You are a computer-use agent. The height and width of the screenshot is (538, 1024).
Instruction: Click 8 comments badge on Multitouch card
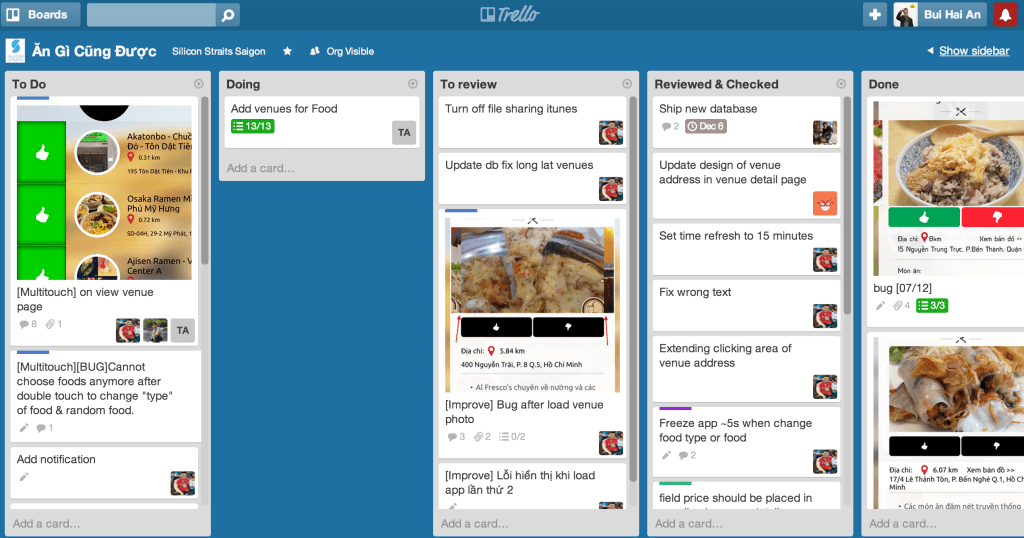[x=28, y=324]
